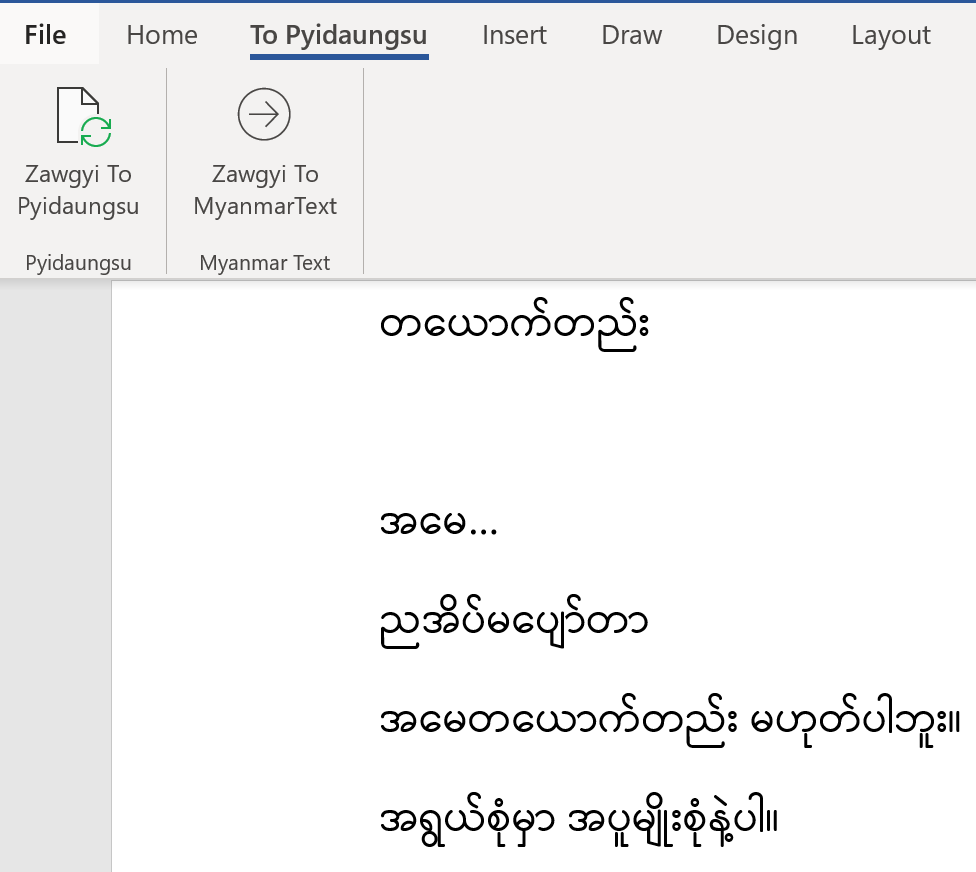Select the Layout ribbon tab
Screen dimensions: 976x872
tap(890, 33)
